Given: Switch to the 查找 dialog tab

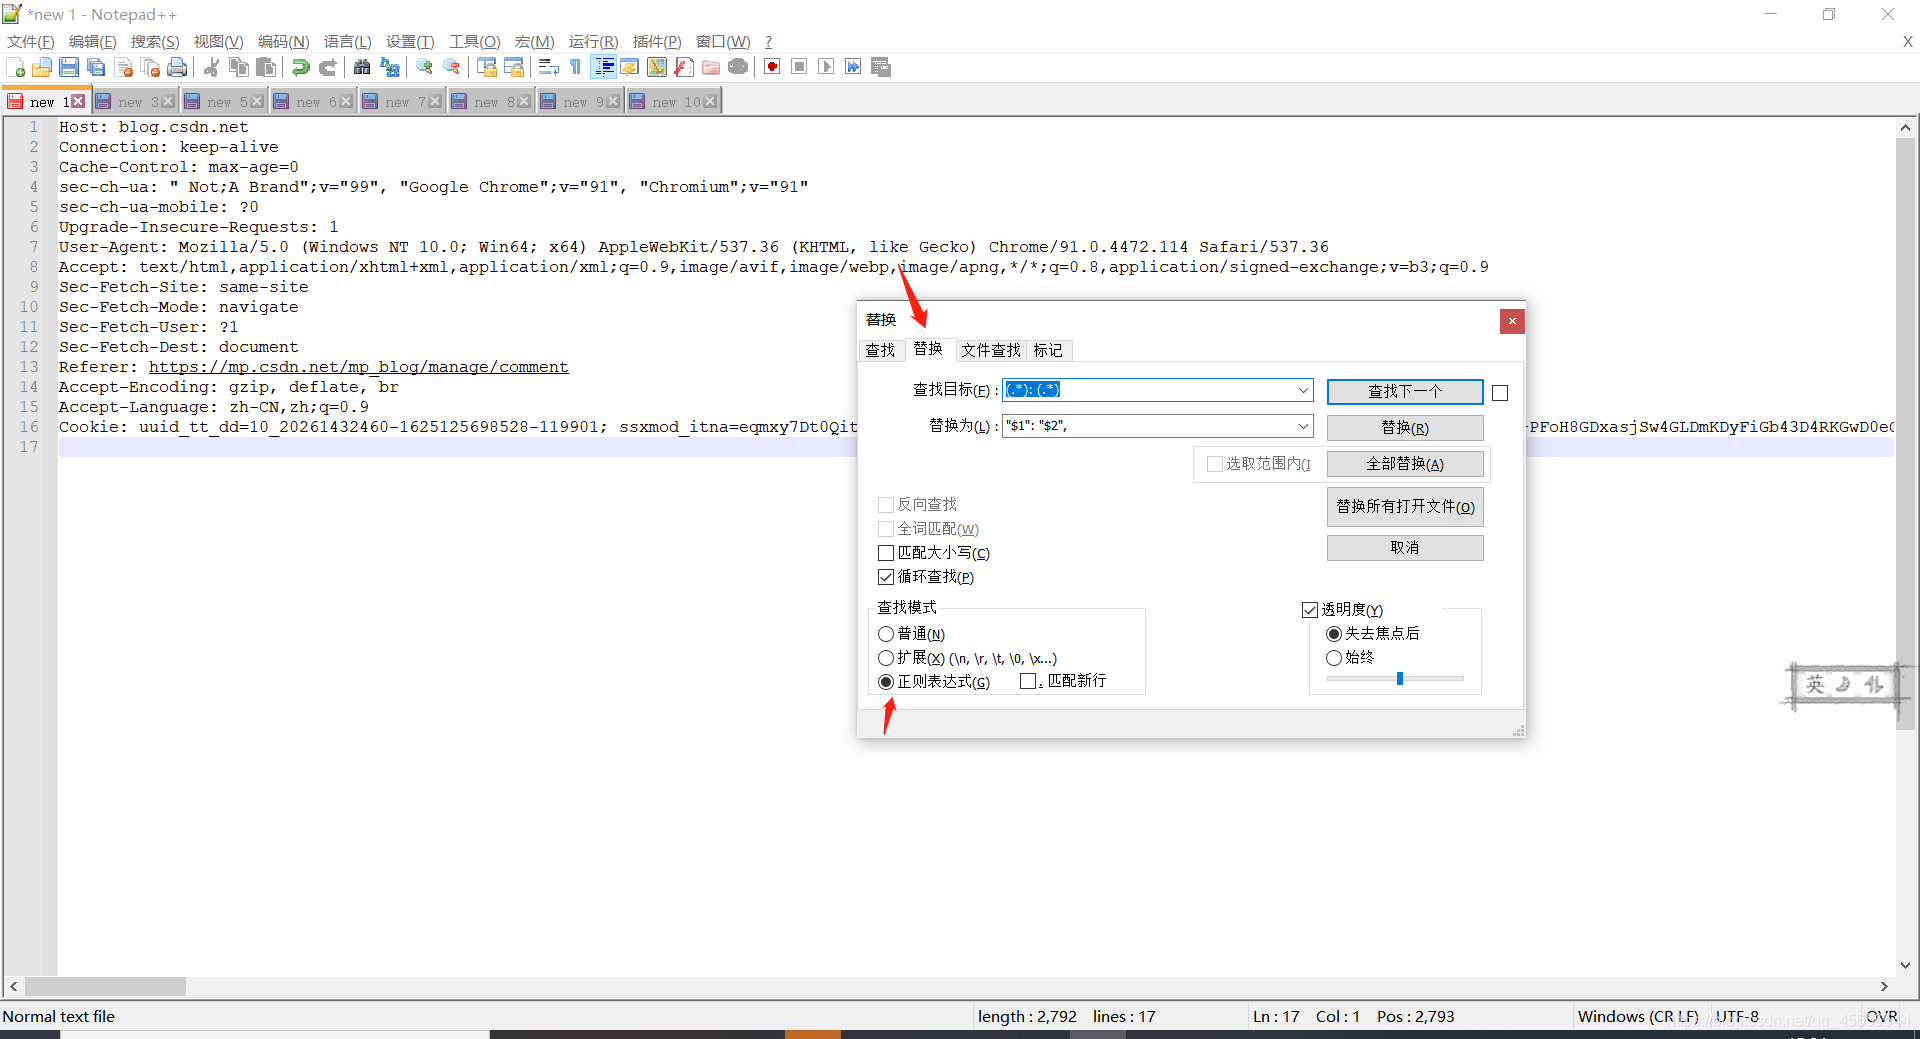Looking at the screenshot, I should 880,350.
